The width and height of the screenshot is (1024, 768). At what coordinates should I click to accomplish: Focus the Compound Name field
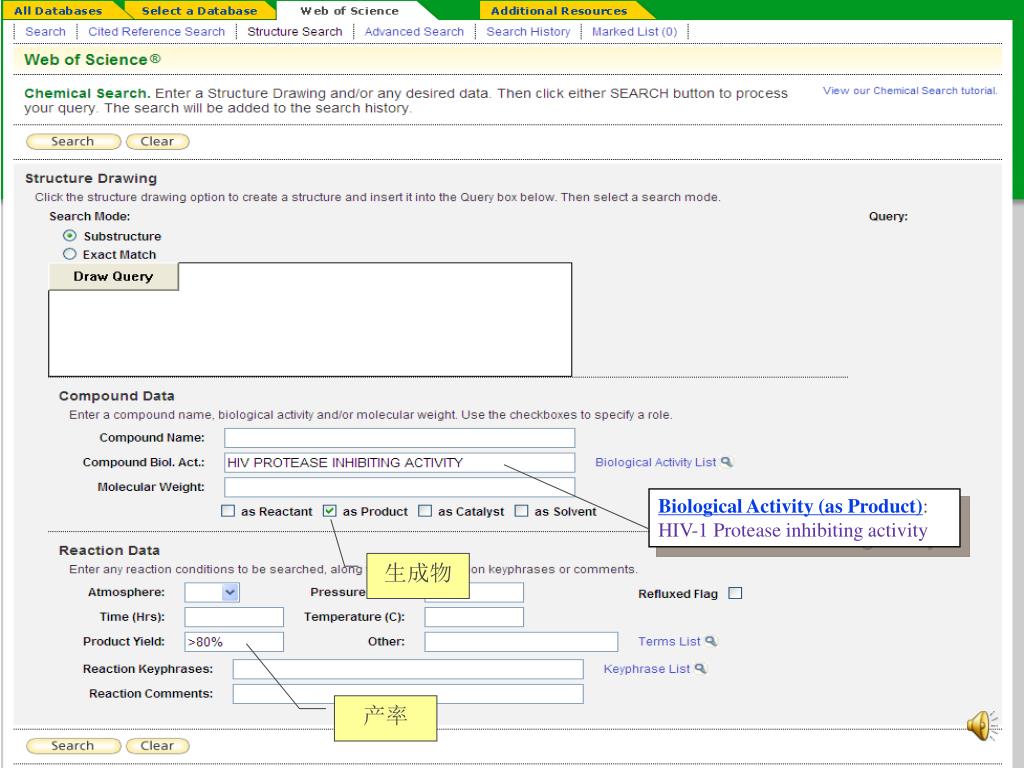[x=400, y=438]
